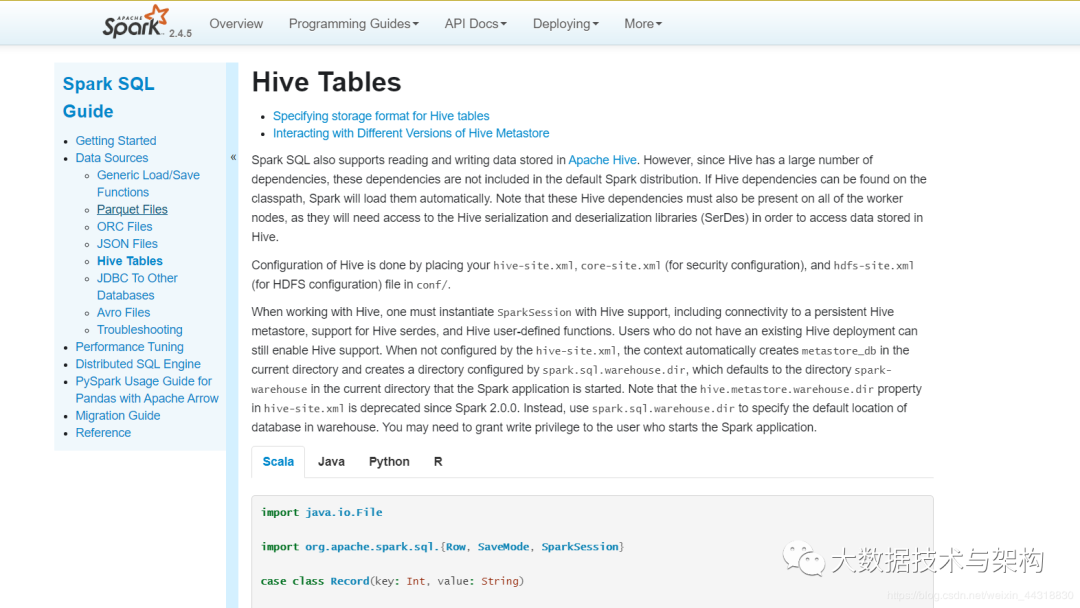Open the Migration Guide
1080x608 pixels.
118,415
